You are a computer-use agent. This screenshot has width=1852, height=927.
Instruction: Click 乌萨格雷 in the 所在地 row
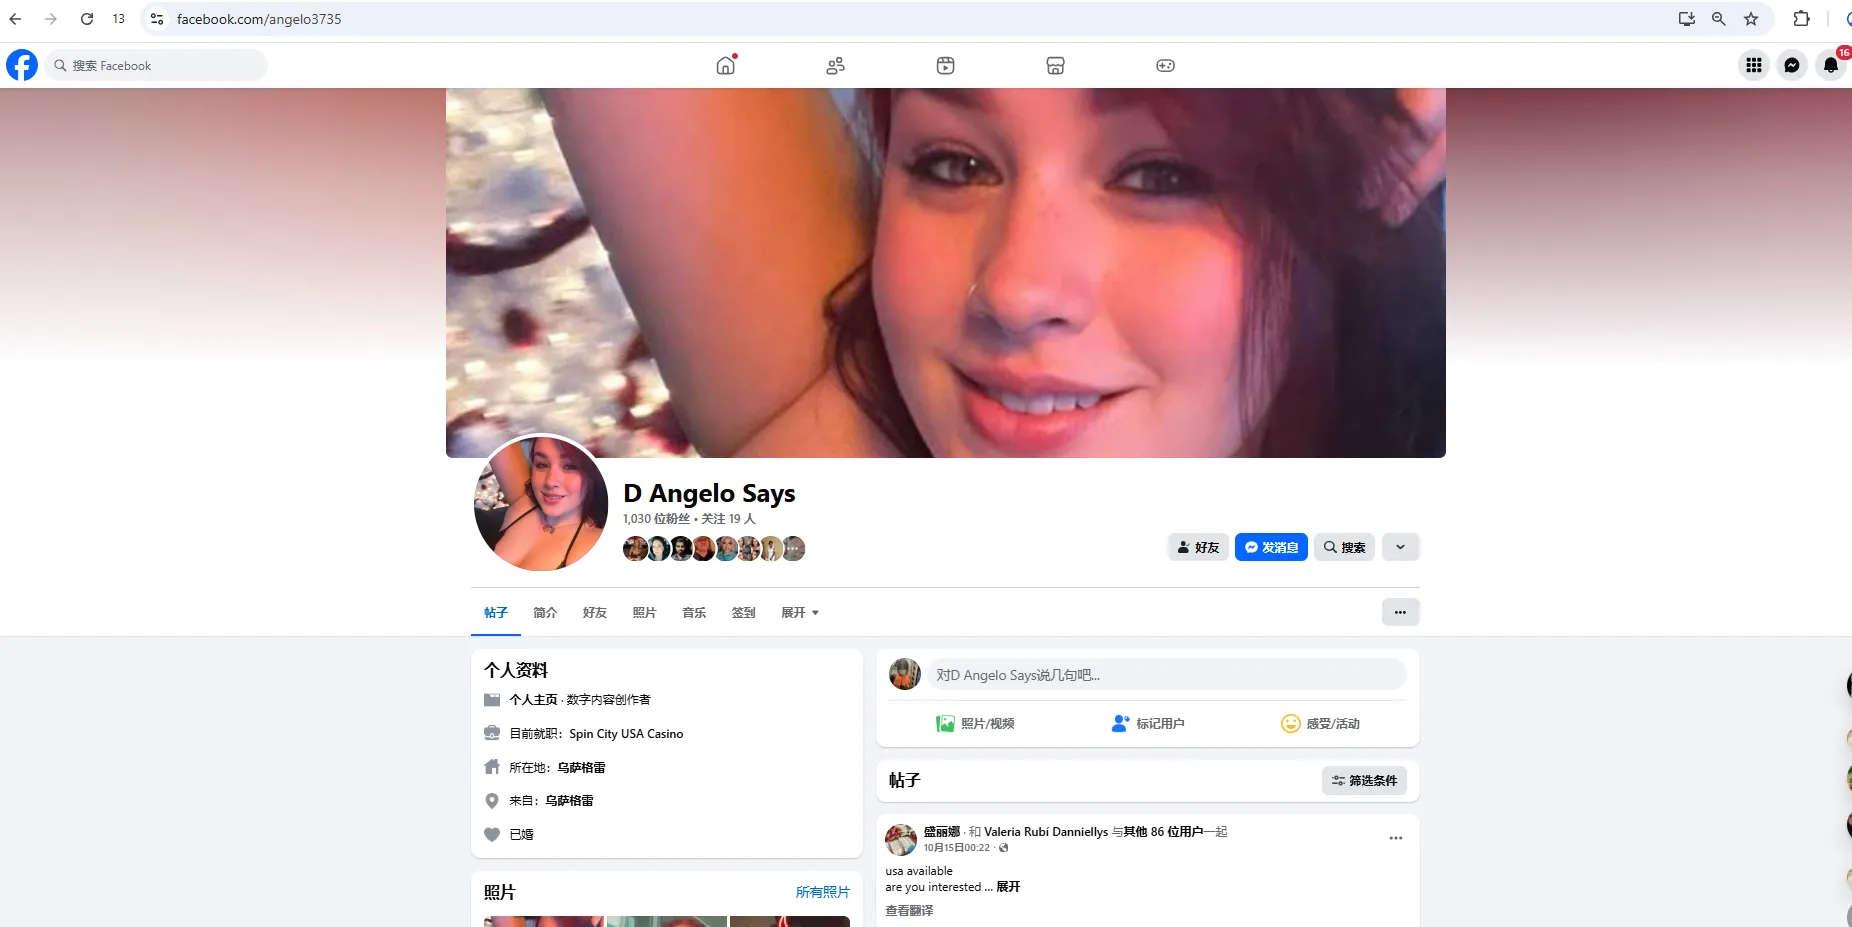[x=581, y=767]
